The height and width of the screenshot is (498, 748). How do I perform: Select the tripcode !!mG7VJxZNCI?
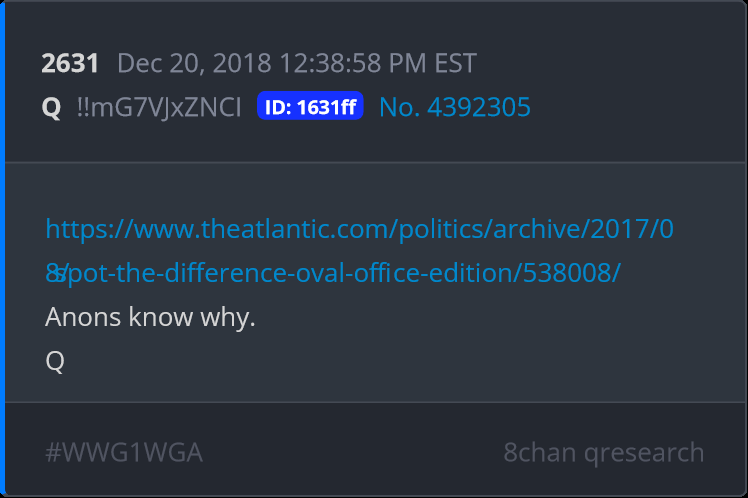tap(159, 107)
